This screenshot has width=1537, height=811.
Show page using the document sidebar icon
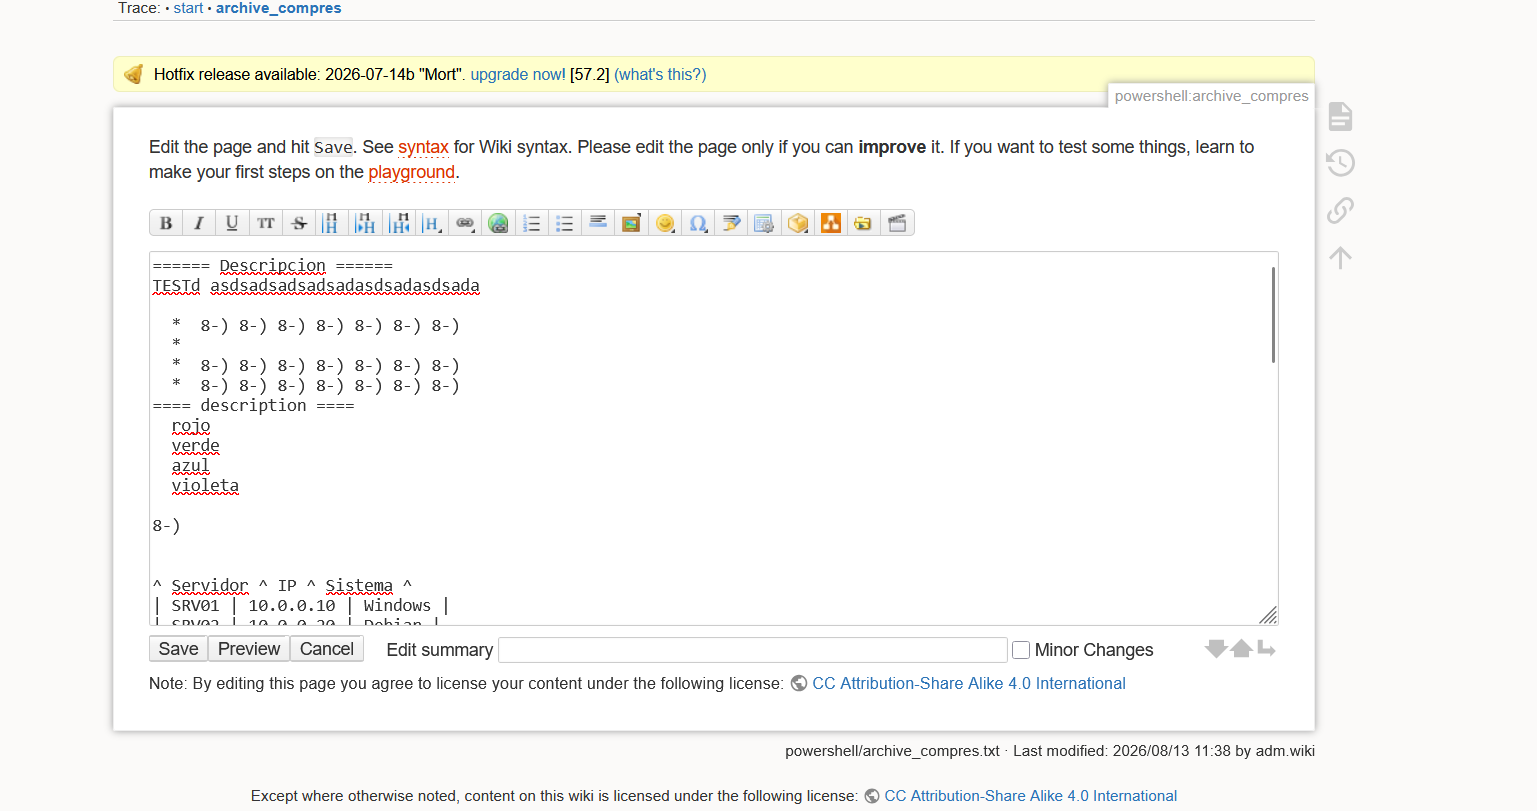point(1341,116)
